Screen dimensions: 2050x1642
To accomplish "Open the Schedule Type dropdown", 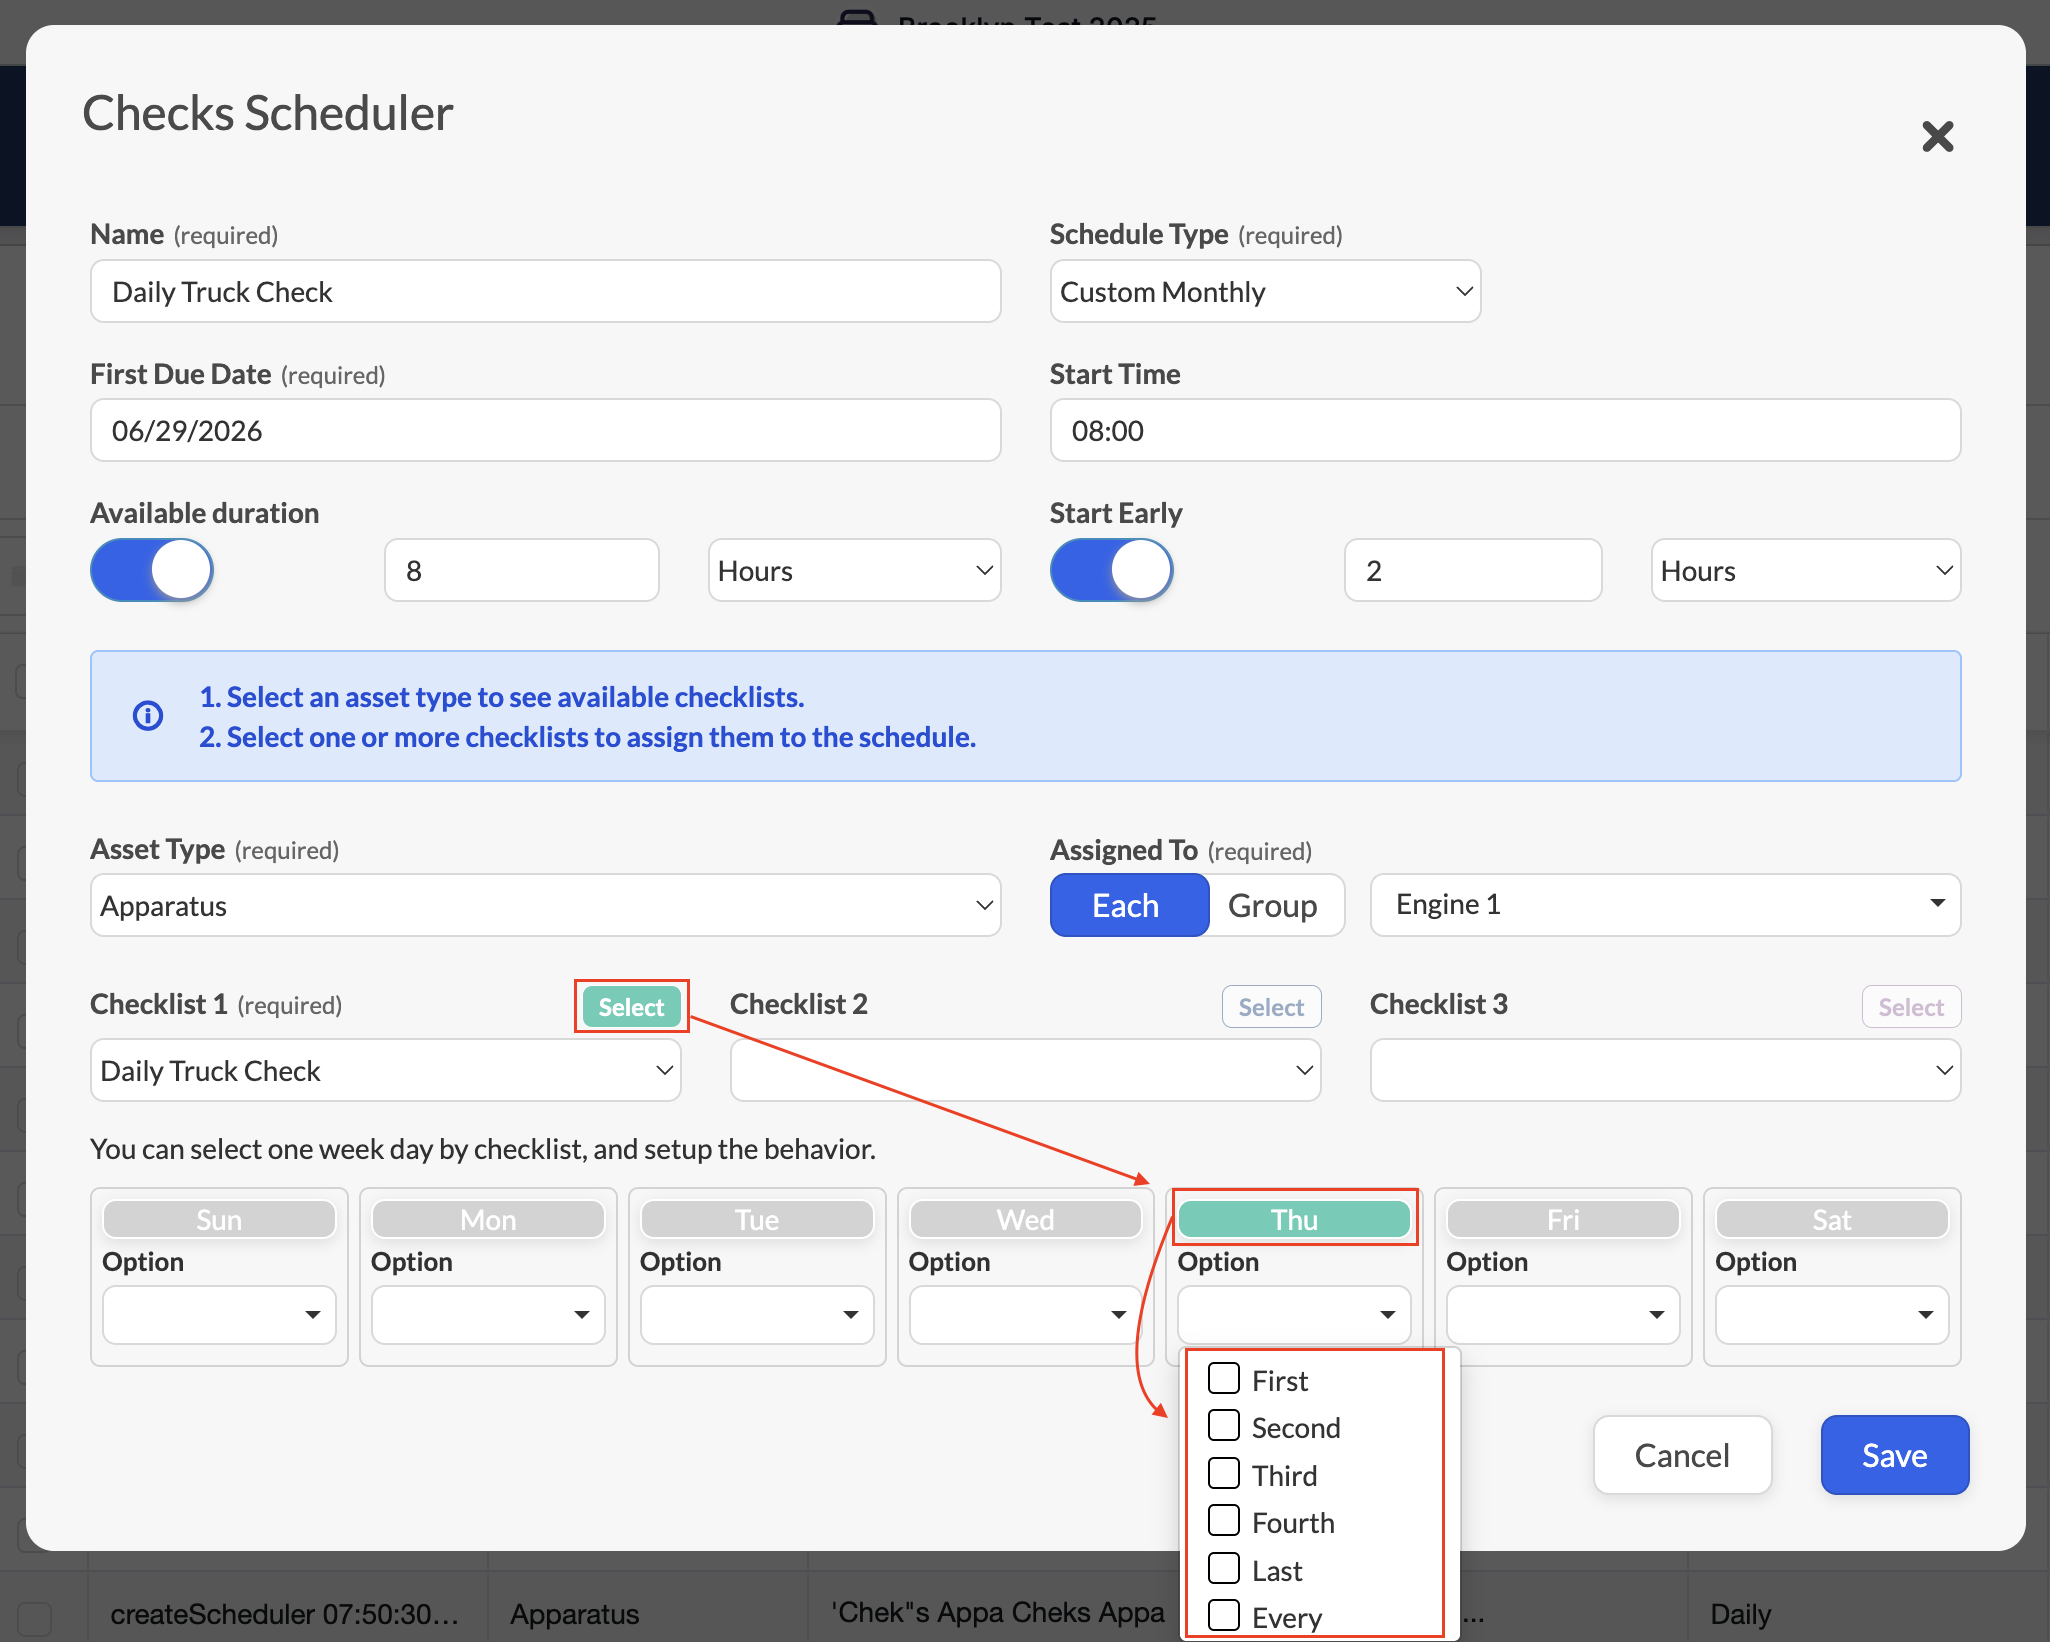I will 1265,291.
